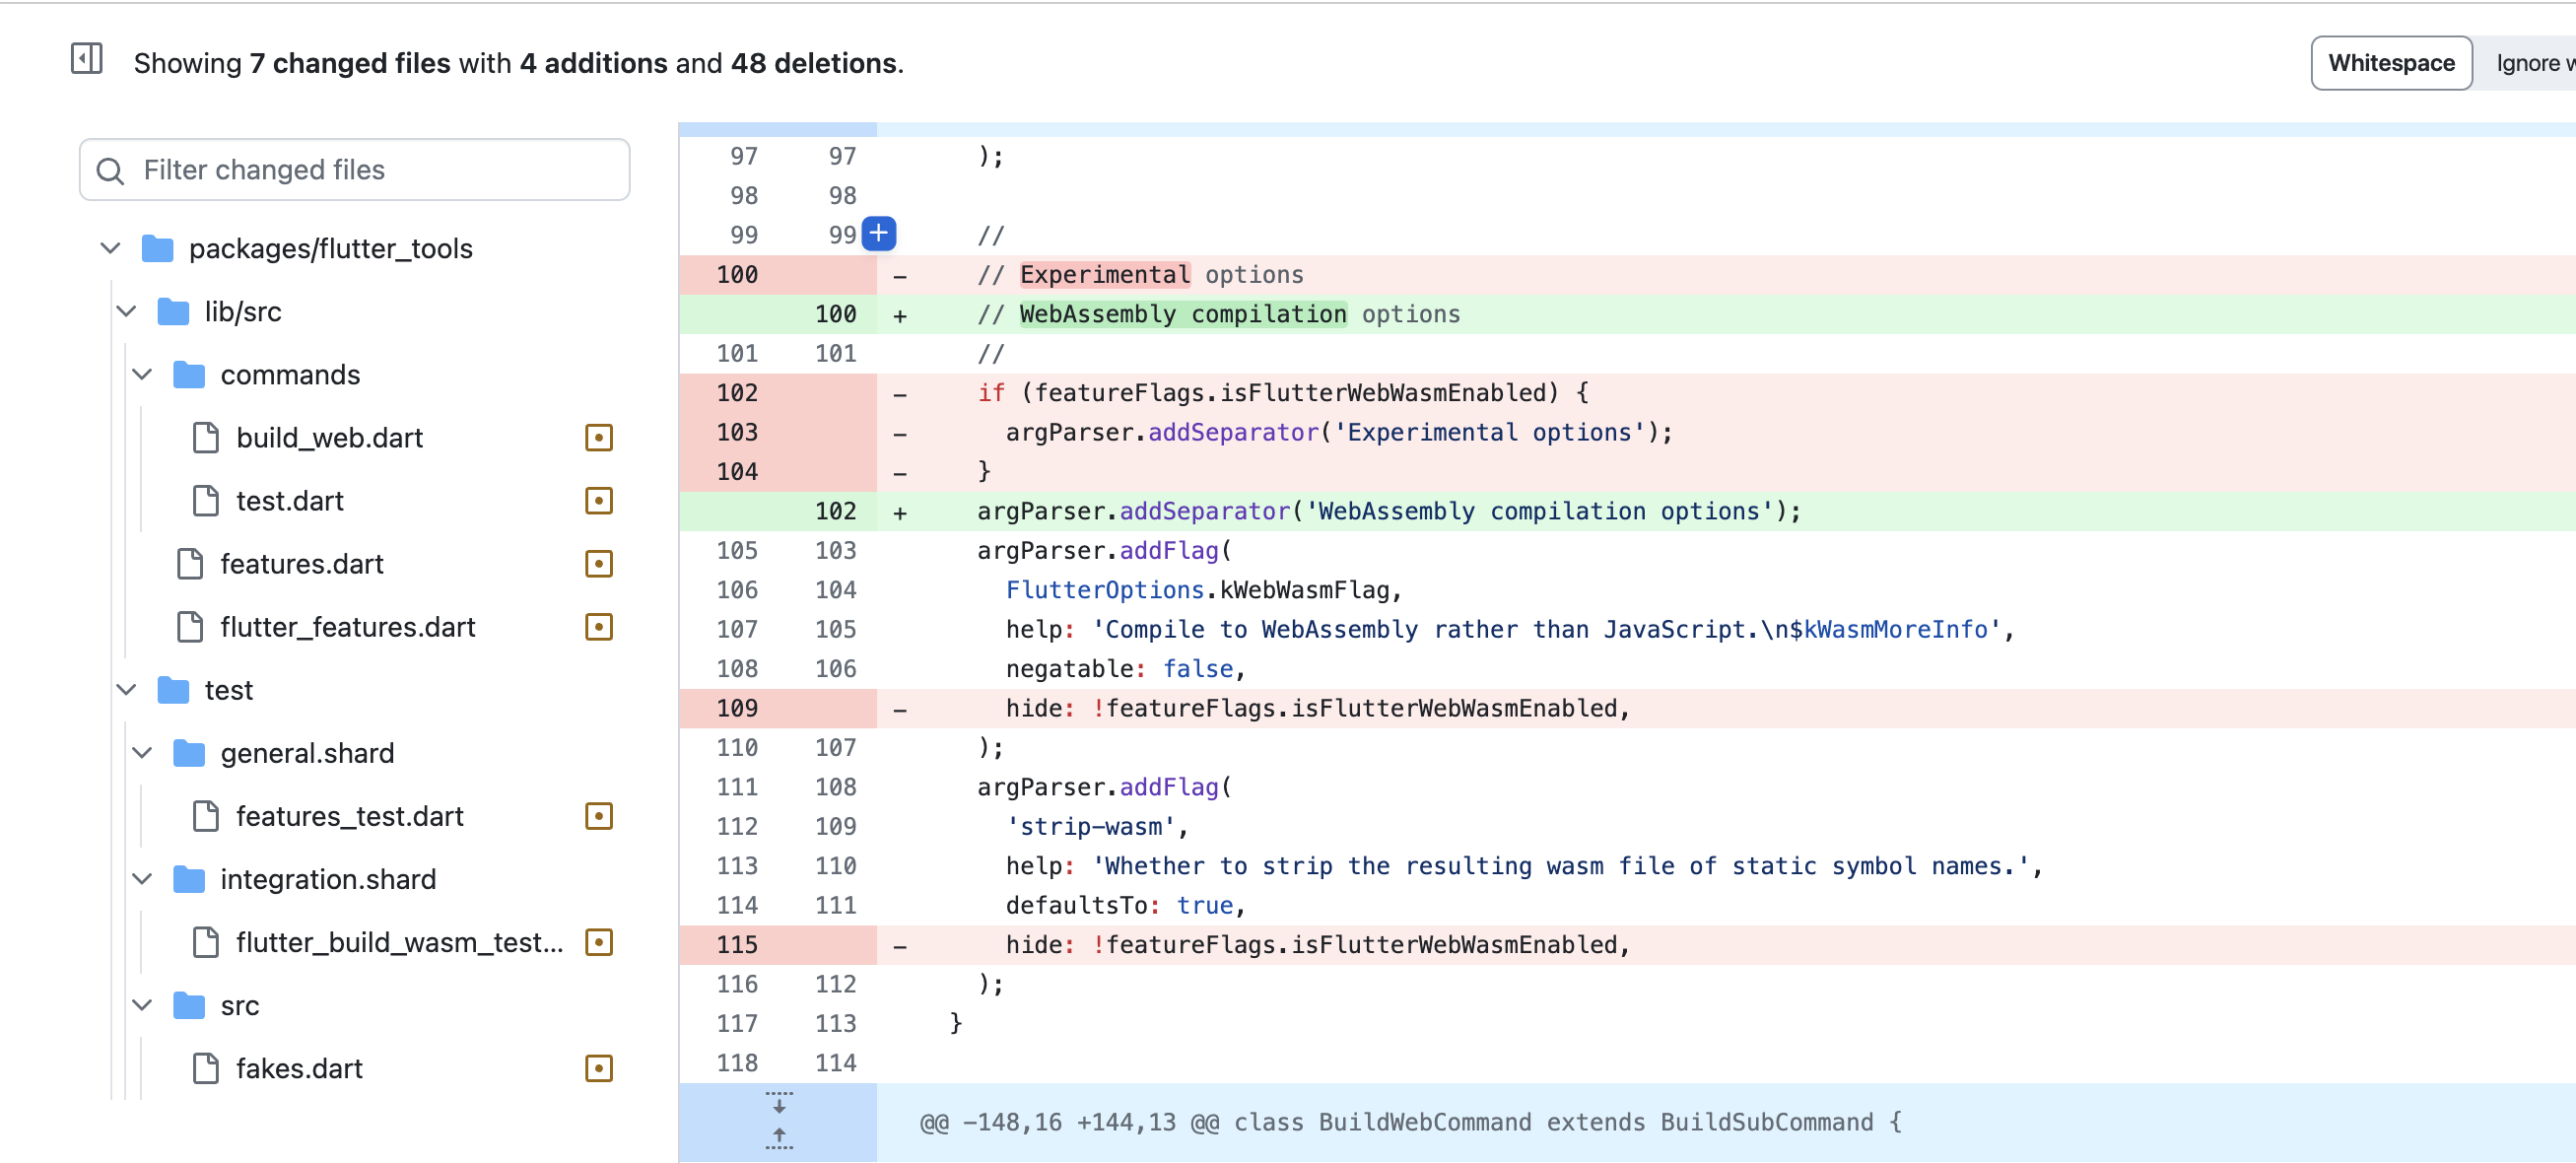Image resolution: width=2576 pixels, height=1163 pixels.
Task: Click the modified status icon for fakes.dart
Action: 598,1068
